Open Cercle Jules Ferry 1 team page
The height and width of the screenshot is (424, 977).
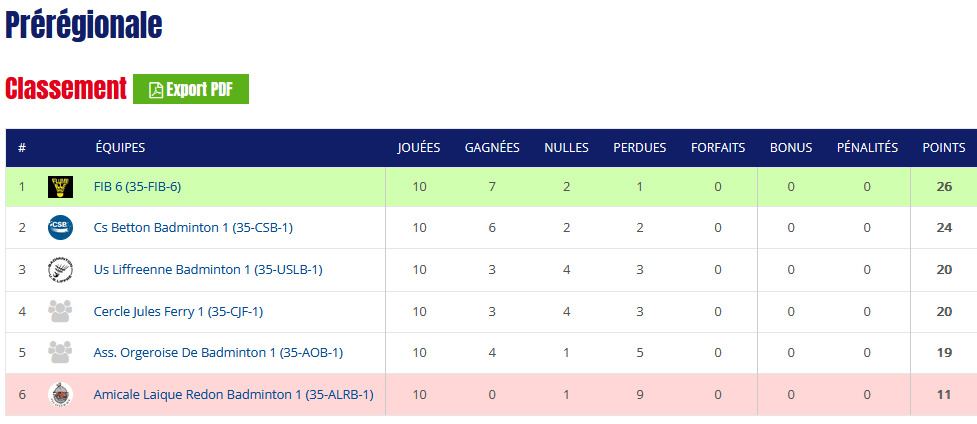(x=178, y=311)
